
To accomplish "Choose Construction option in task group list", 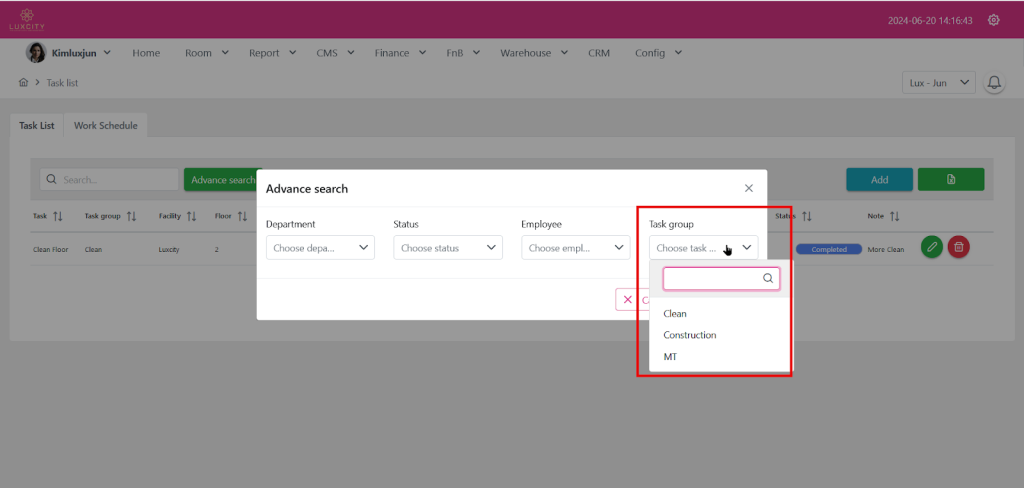I will point(690,335).
